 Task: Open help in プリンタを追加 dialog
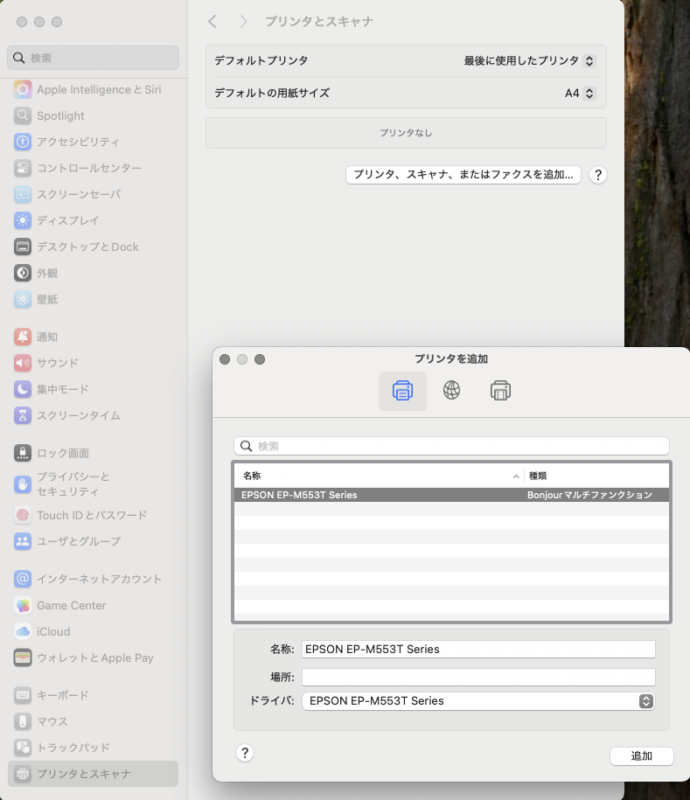[x=245, y=753]
